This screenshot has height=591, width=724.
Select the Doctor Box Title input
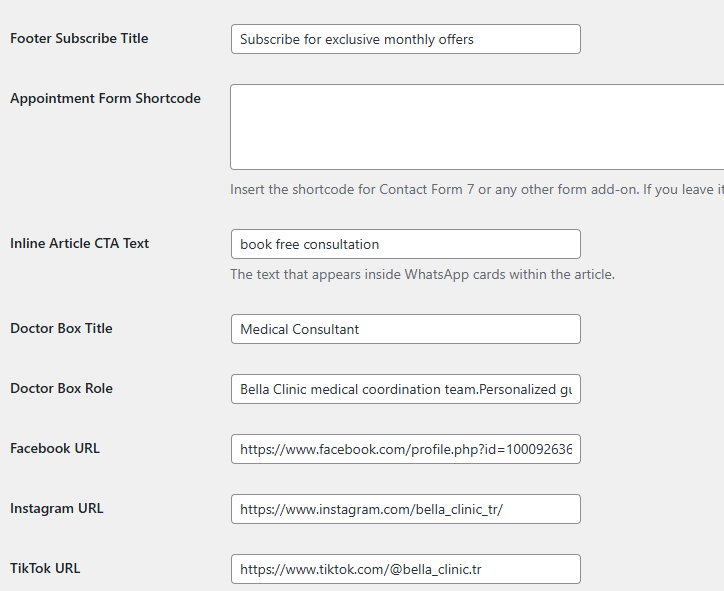[x=405, y=329]
